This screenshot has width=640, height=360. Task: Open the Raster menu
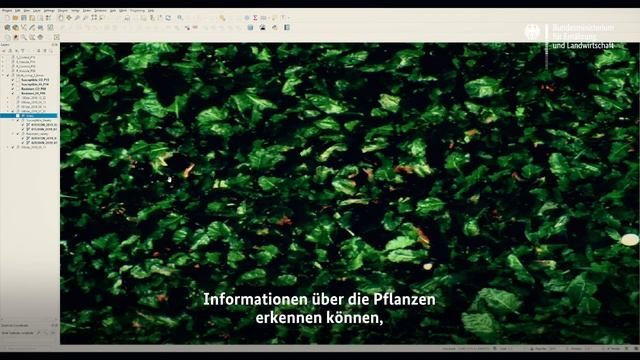click(x=87, y=11)
